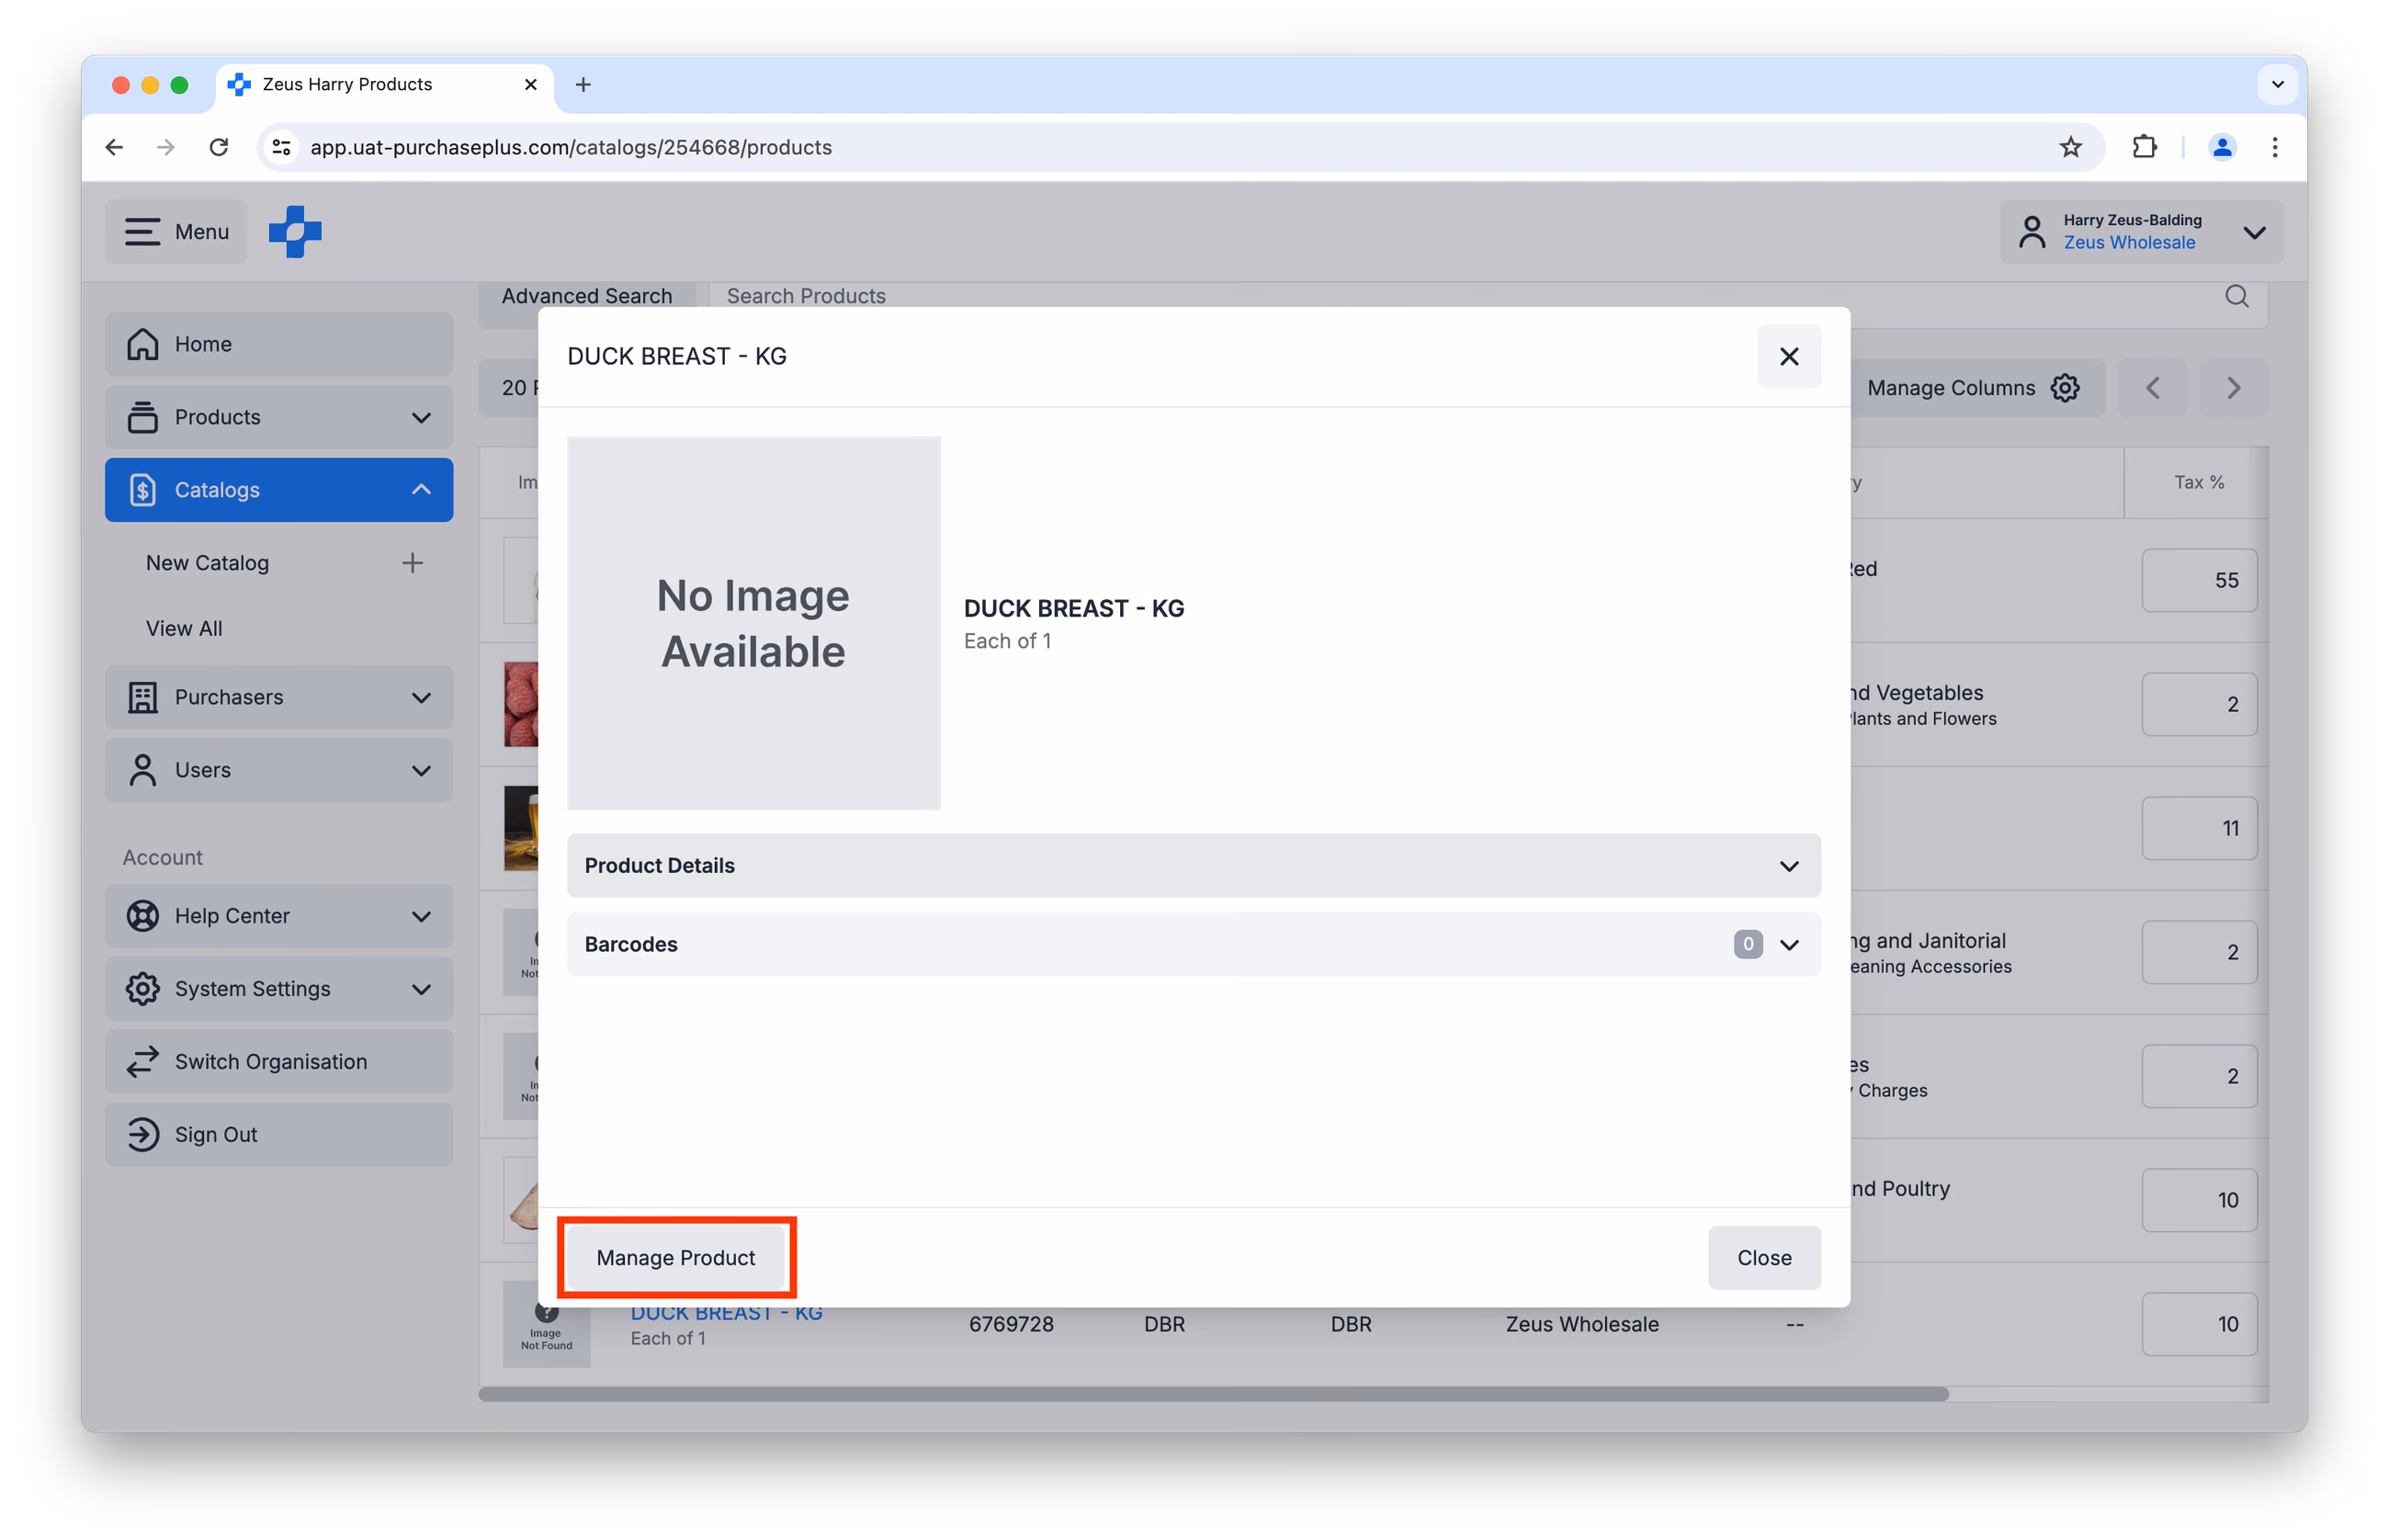The image size is (2389, 1540).
Task: Open the DUCK BREAST - KG product link in table
Action: [726, 1314]
